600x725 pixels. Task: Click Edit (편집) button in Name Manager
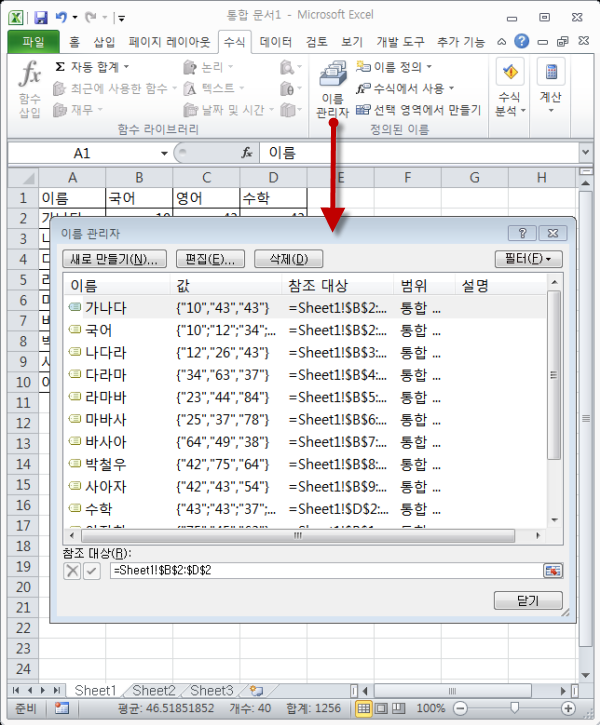(x=210, y=258)
